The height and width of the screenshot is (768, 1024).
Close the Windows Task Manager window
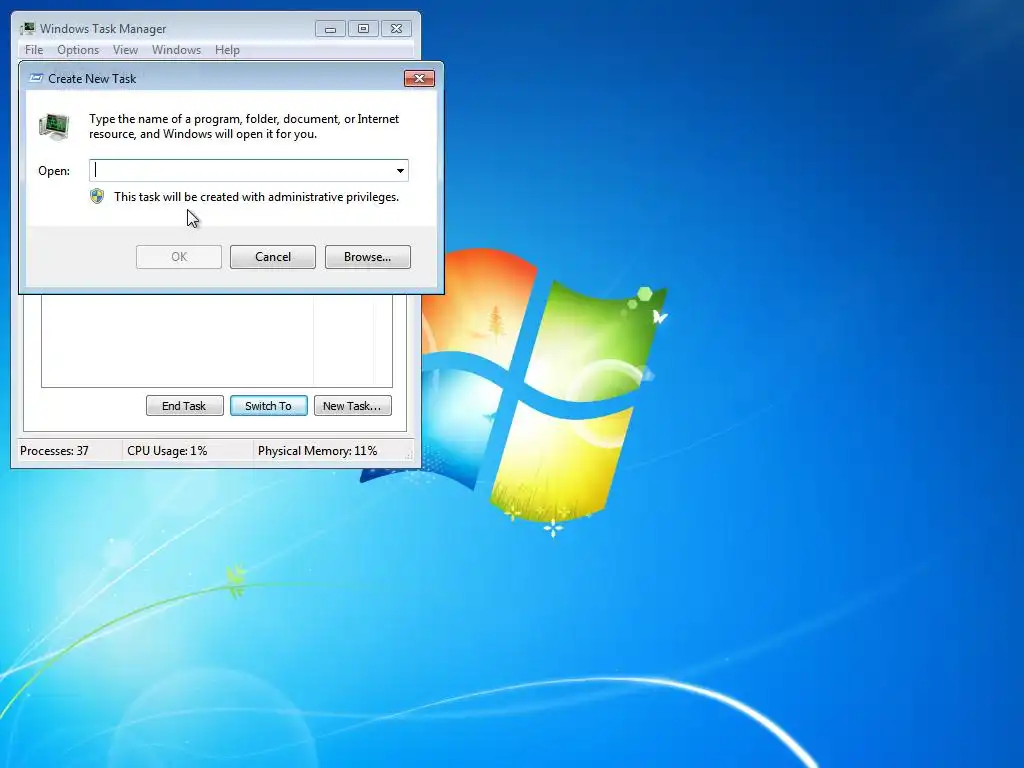pyautogui.click(x=396, y=29)
